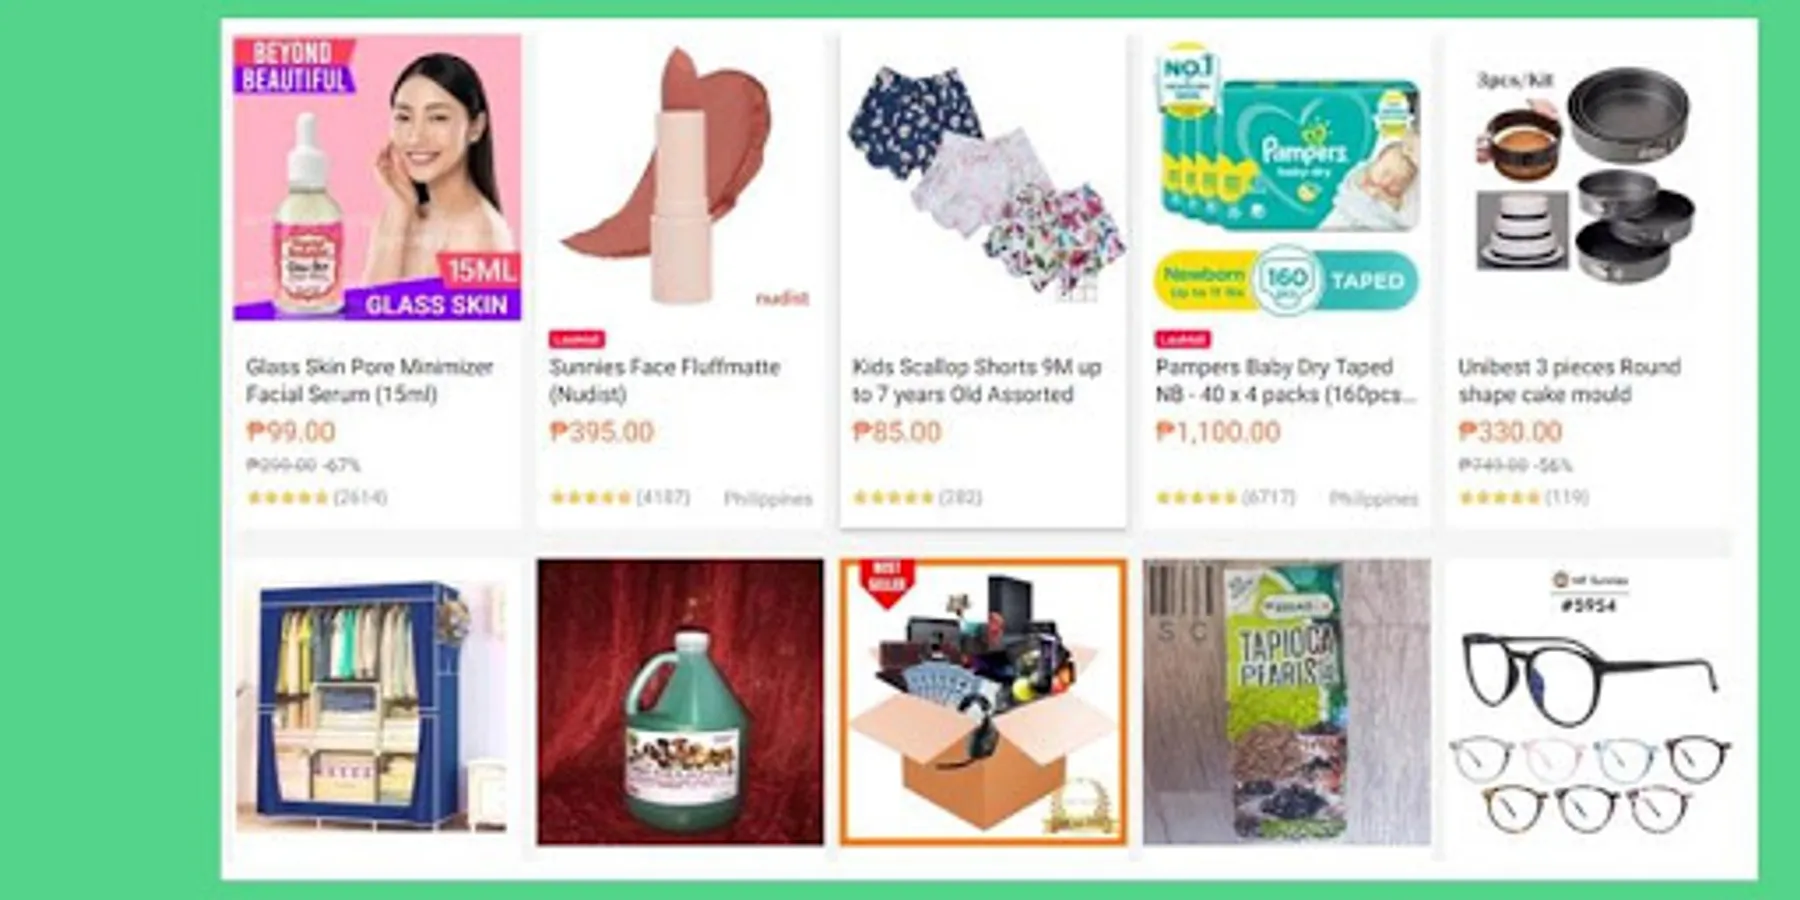Click the Kids Scallop Shorts product title
Screen dimensions: 1800x900
click(x=977, y=380)
